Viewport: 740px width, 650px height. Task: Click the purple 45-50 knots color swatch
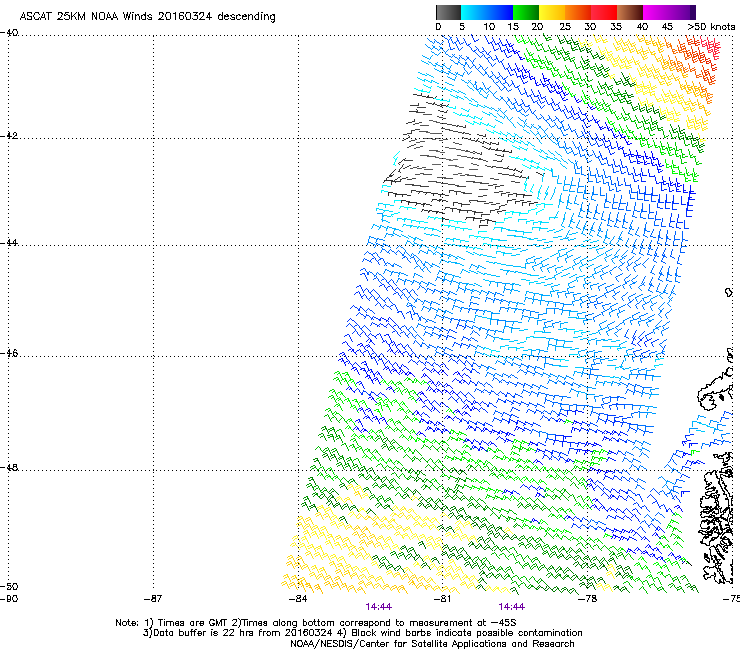coord(682,12)
